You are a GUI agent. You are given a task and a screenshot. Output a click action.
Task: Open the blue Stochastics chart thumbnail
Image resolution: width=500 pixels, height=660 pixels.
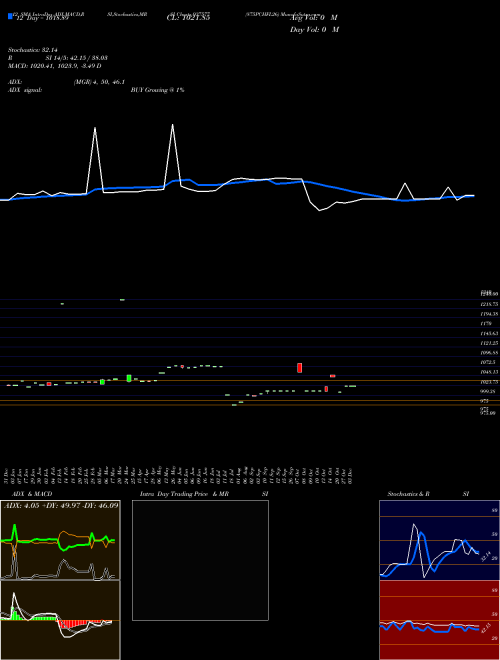[439, 540]
